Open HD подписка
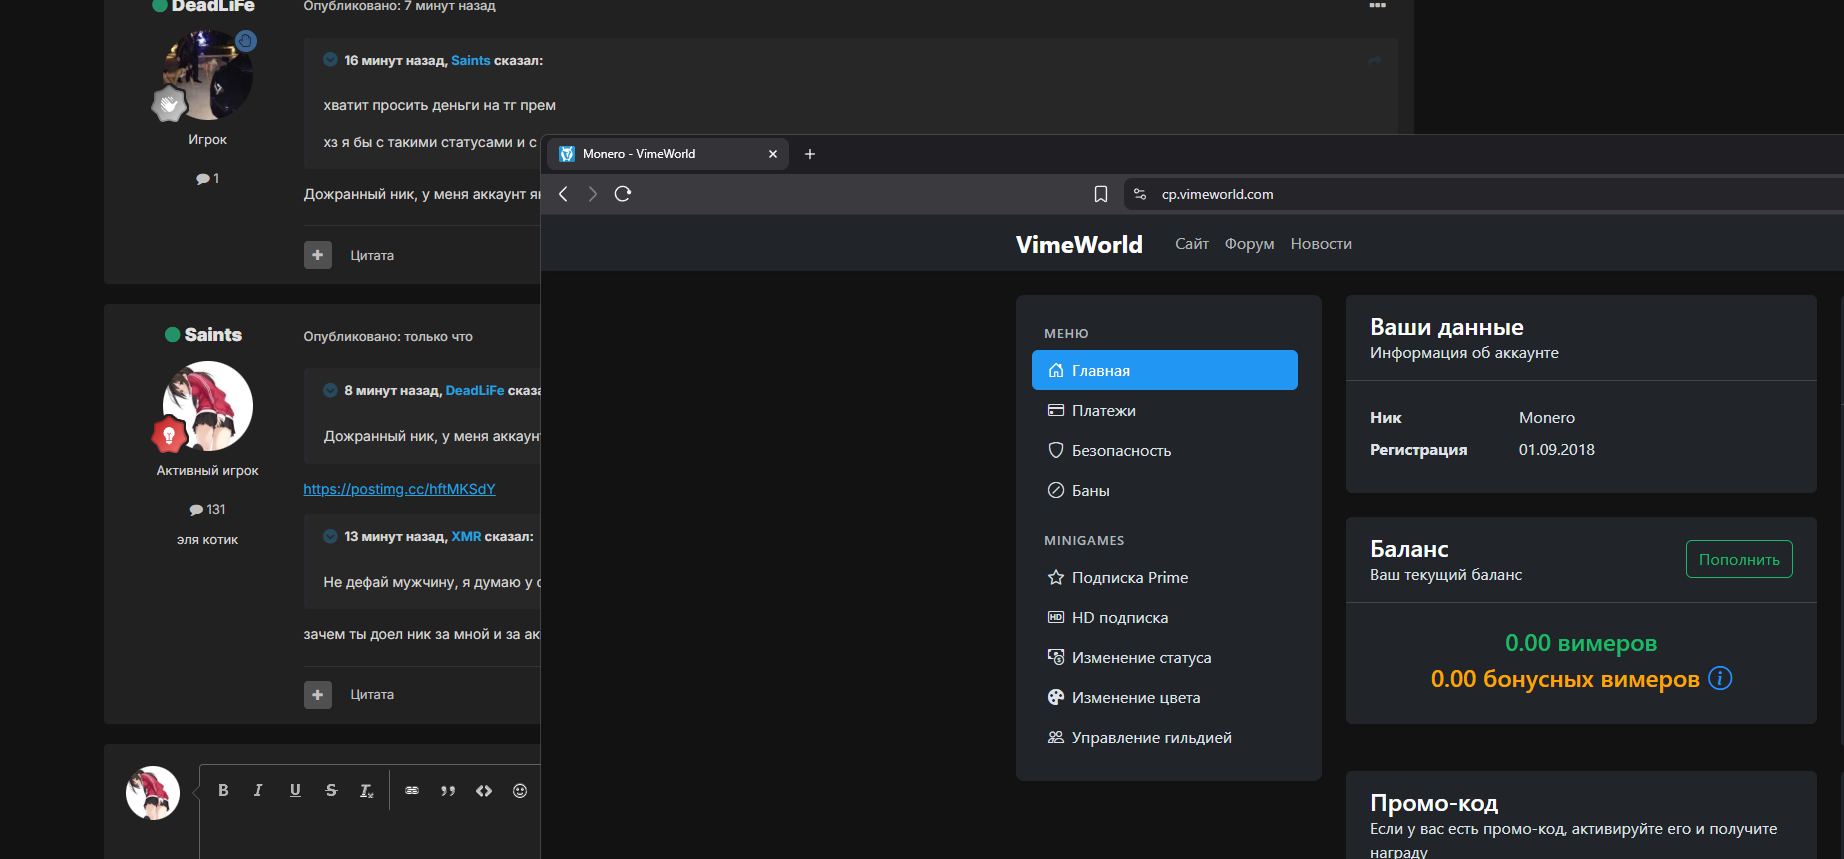This screenshot has width=1844, height=859. click(x=1165, y=617)
